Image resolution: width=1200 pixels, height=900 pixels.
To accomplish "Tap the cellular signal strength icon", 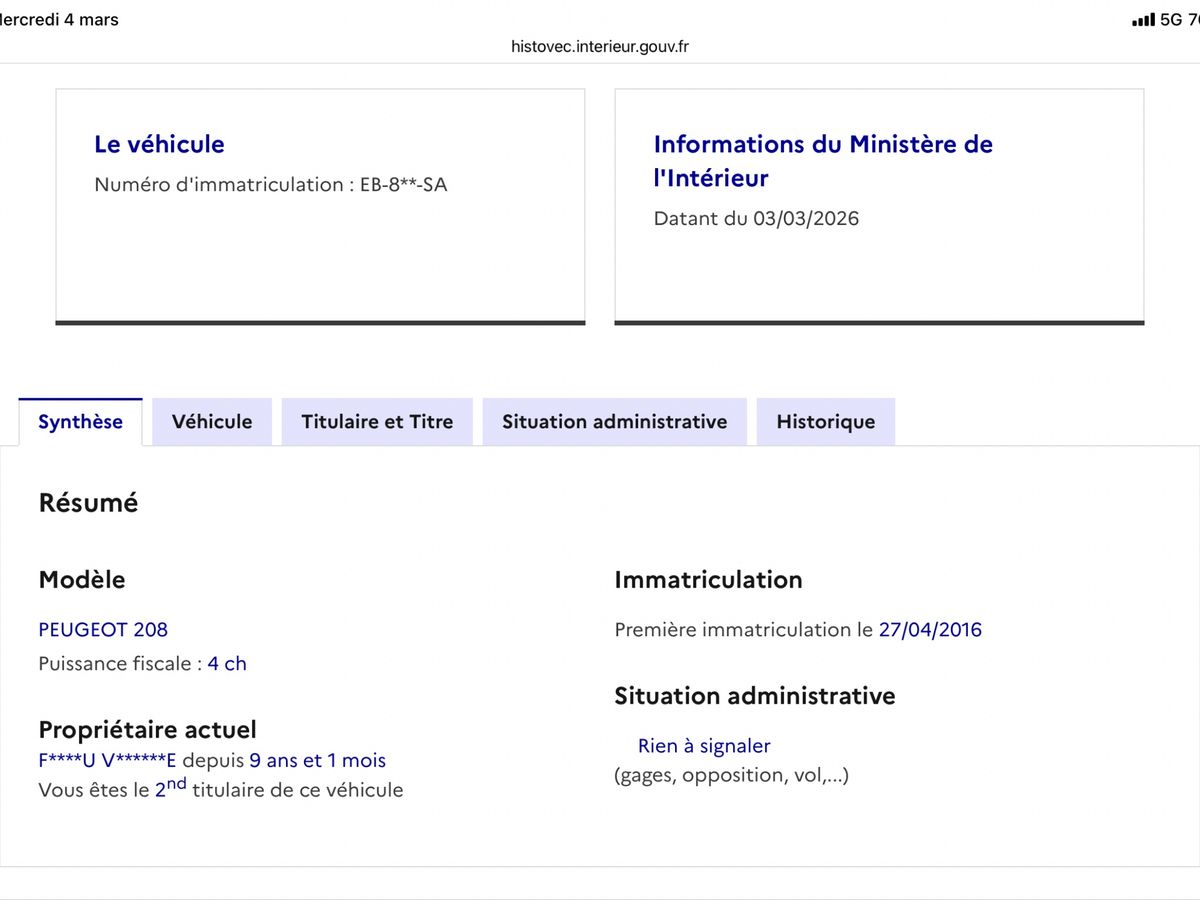I will tap(1142, 20).
